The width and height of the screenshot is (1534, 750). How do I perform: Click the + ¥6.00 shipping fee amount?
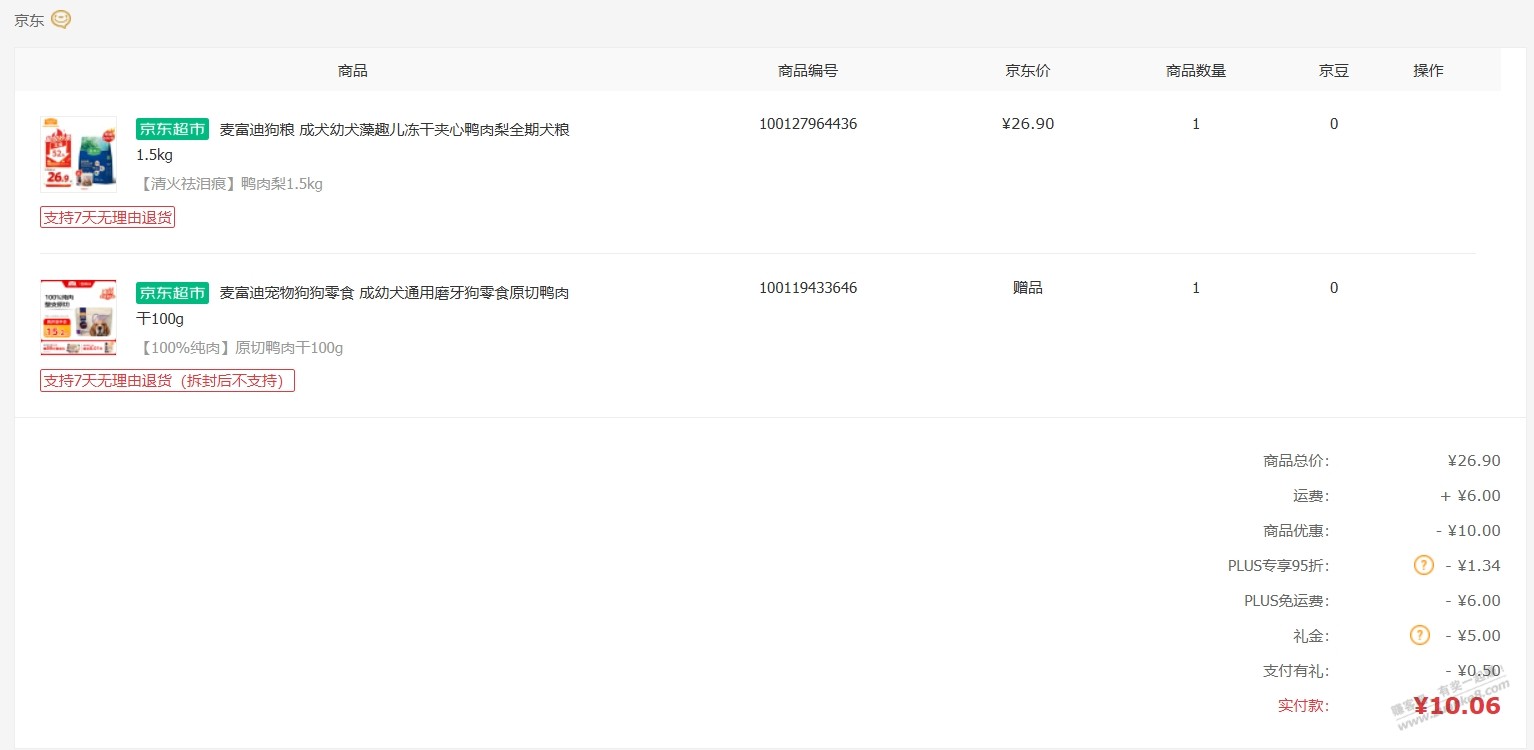(x=1470, y=496)
